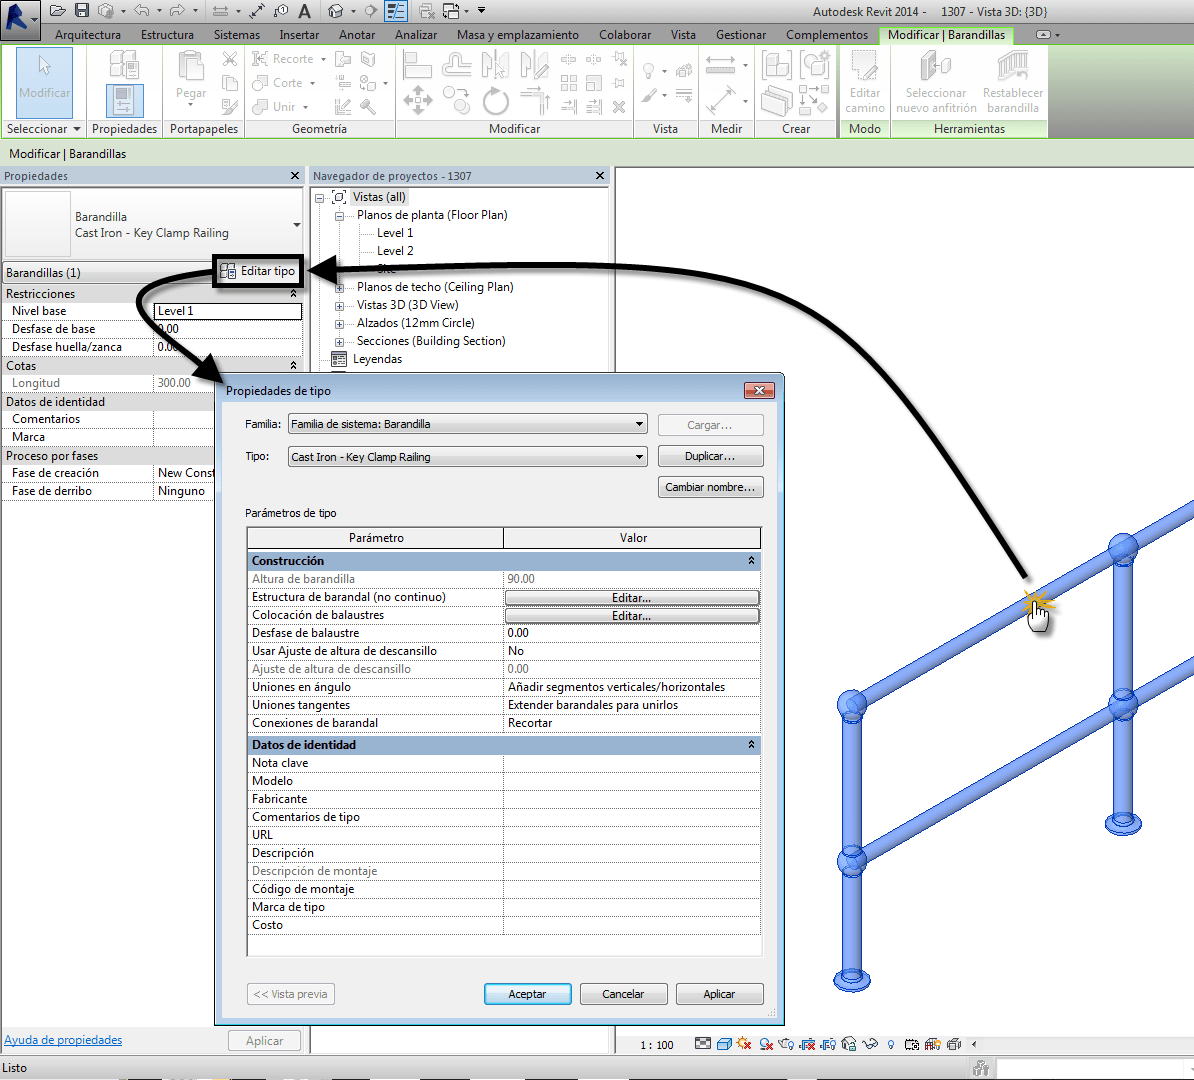Select Level 2 in the project browser
Viewport: 1194px width, 1080px height.
pyautogui.click(x=395, y=251)
